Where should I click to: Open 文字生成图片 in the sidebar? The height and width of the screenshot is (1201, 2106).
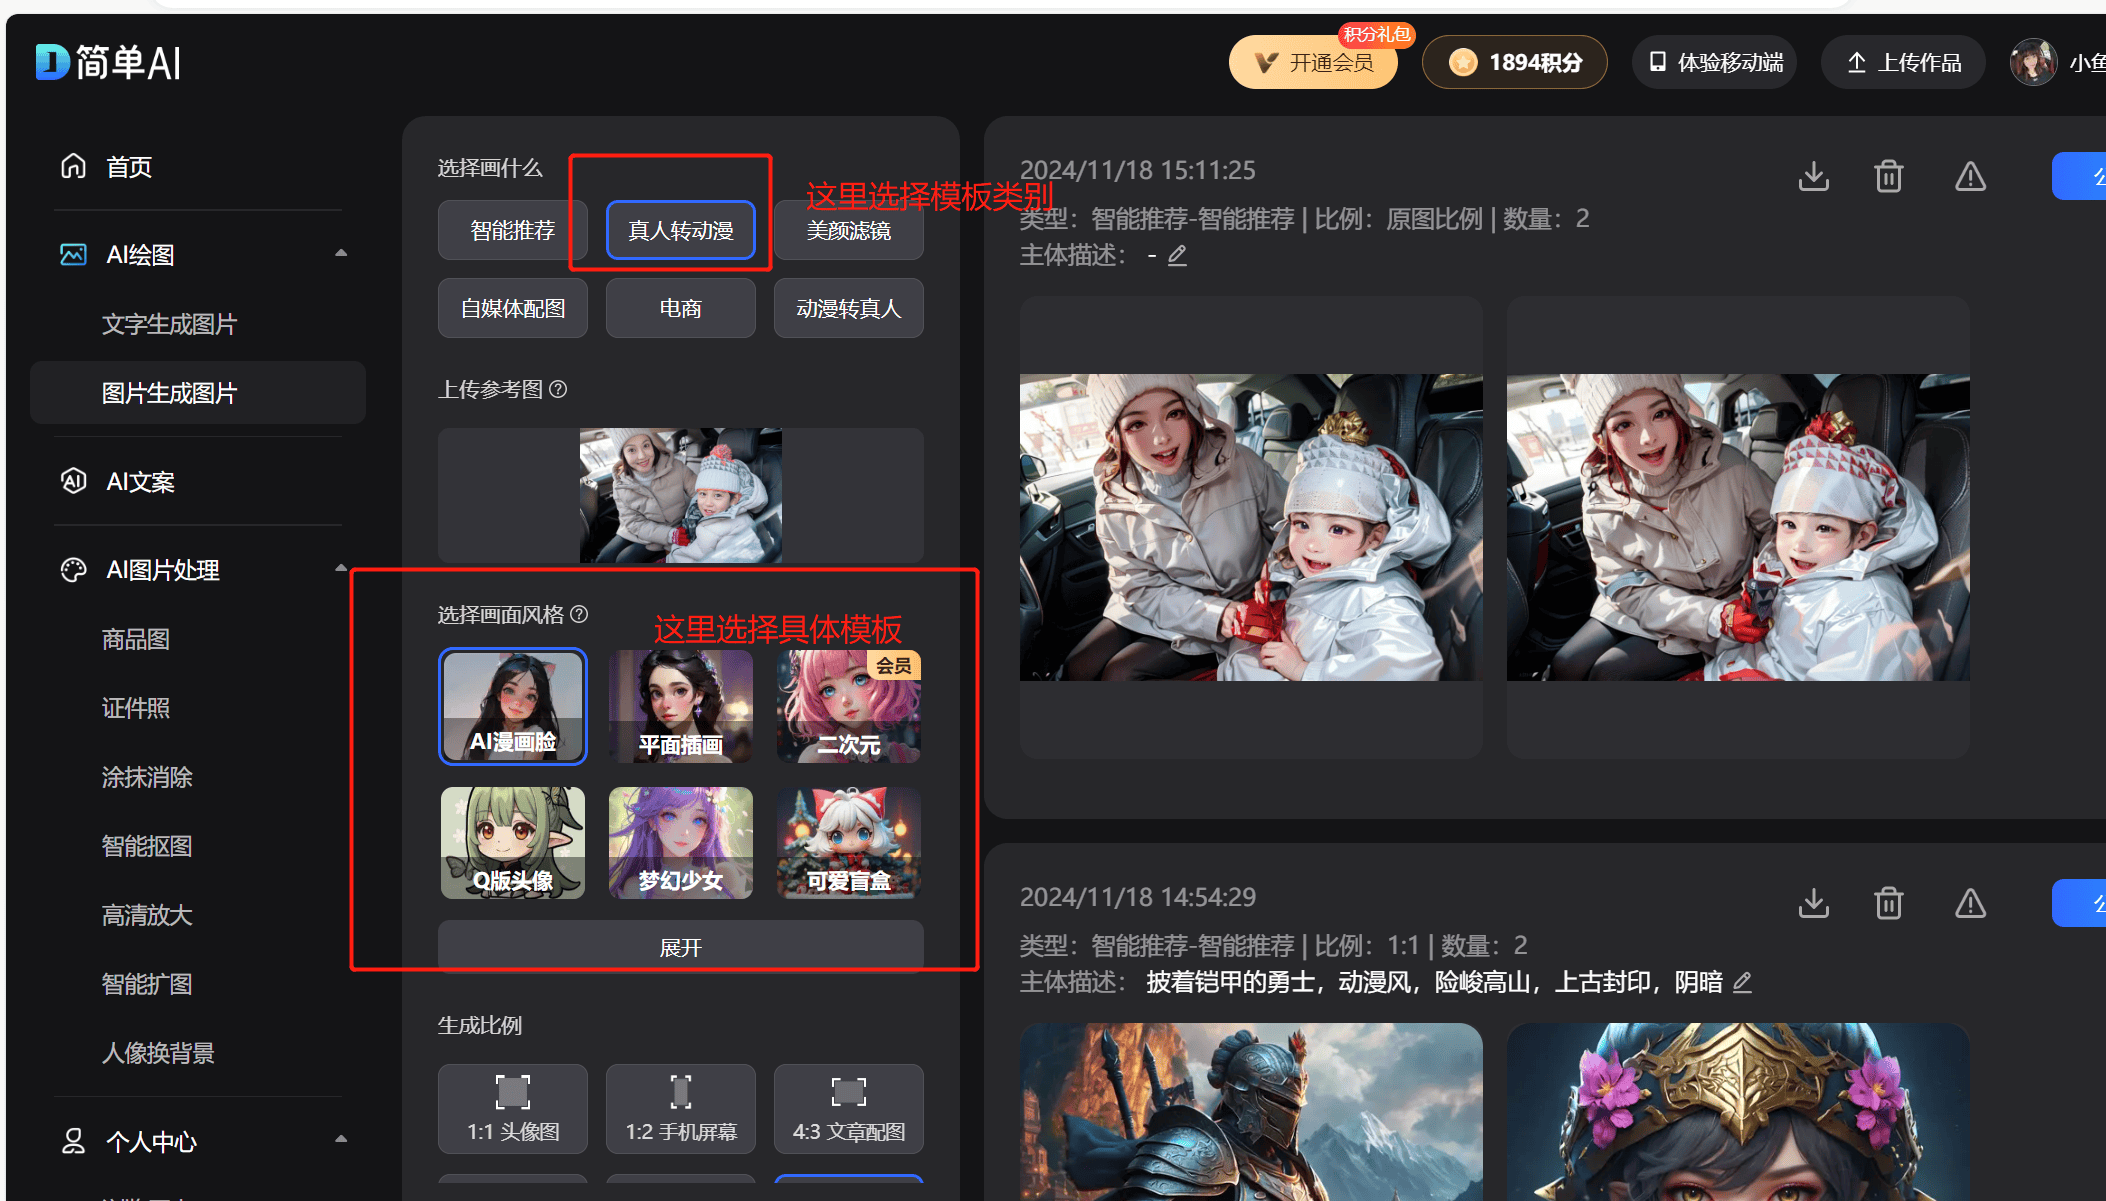pyautogui.click(x=169, y=324)
